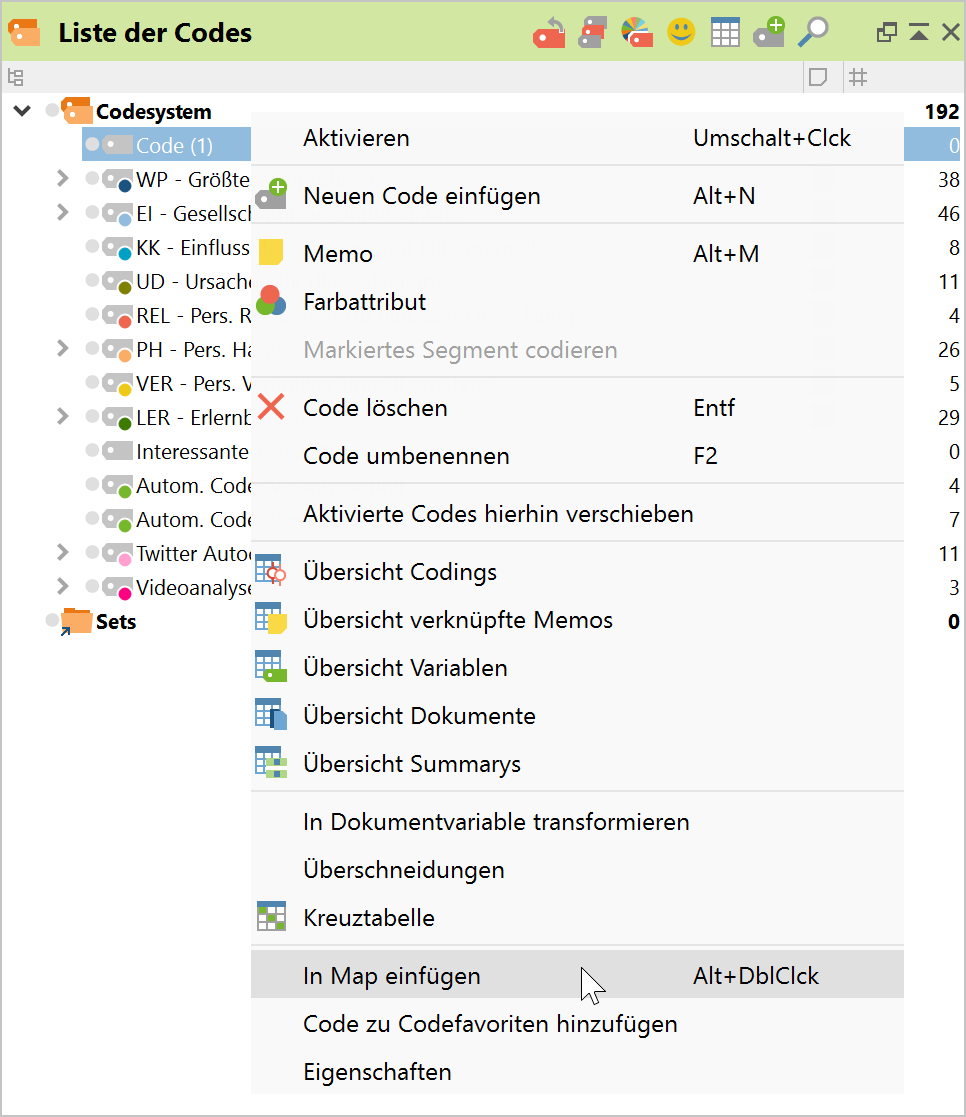Select the Autom. Code row with frequency 7
Screen dimensions: 966x1117
[x=193, y=520]
